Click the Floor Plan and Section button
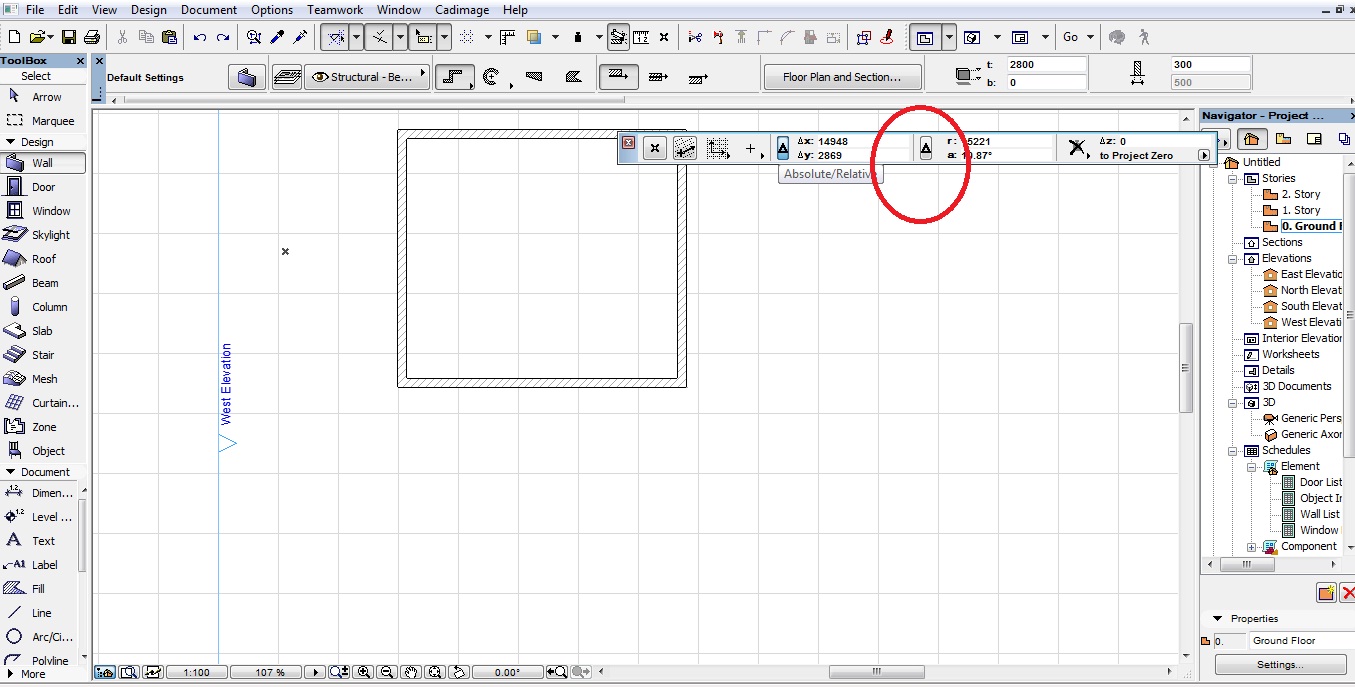This screenshot has width=1355, height=687. click(x=842, y=76)
